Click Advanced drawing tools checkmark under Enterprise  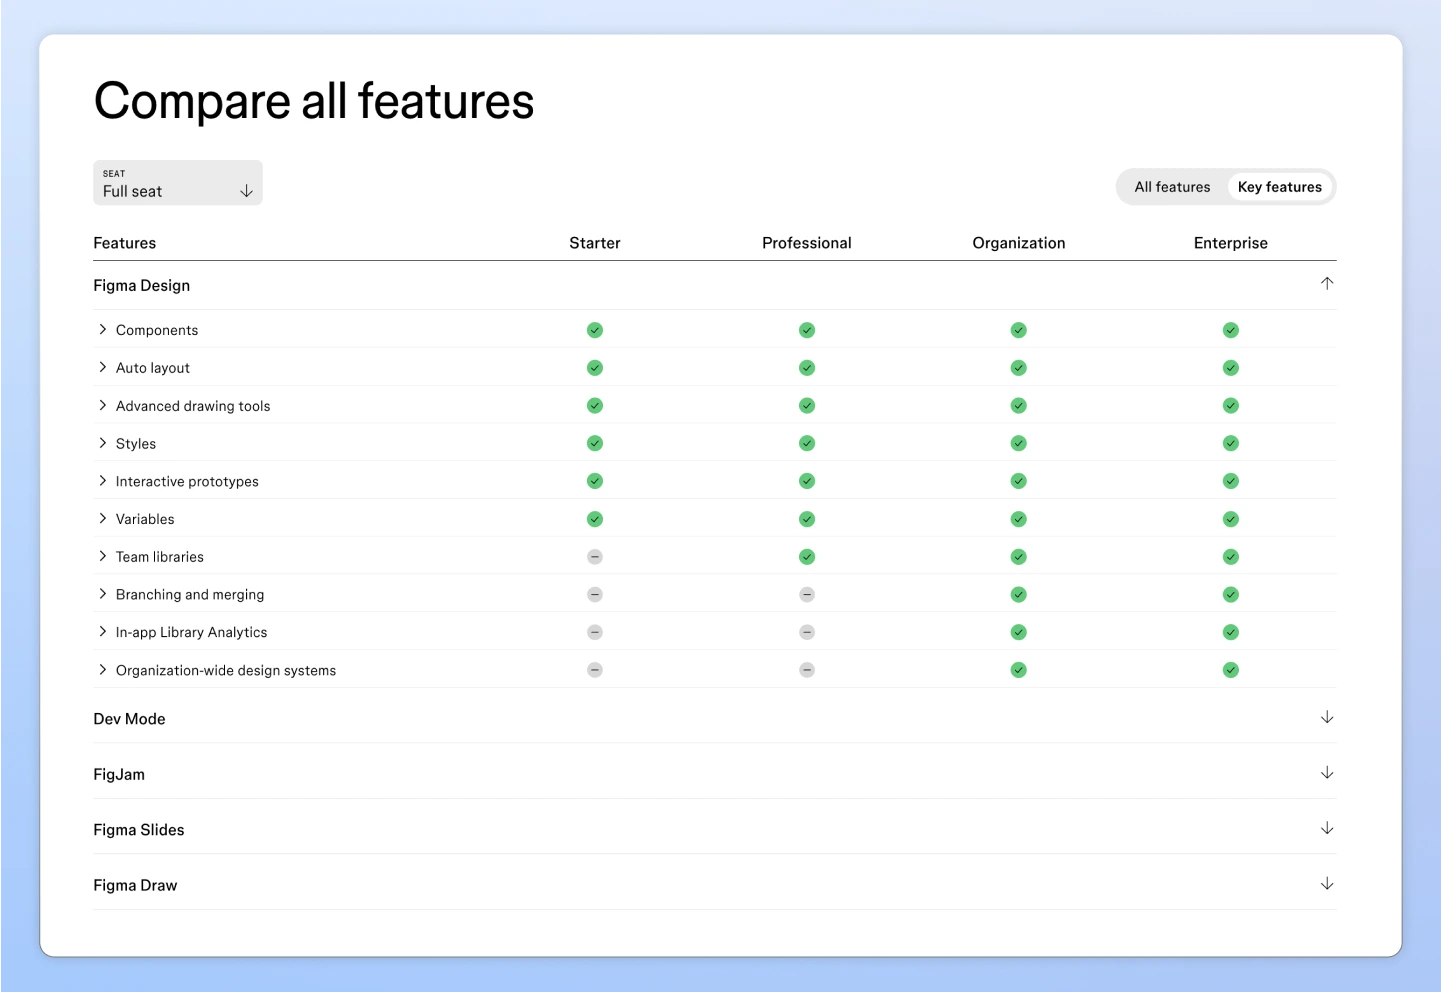click(1231, 406)
